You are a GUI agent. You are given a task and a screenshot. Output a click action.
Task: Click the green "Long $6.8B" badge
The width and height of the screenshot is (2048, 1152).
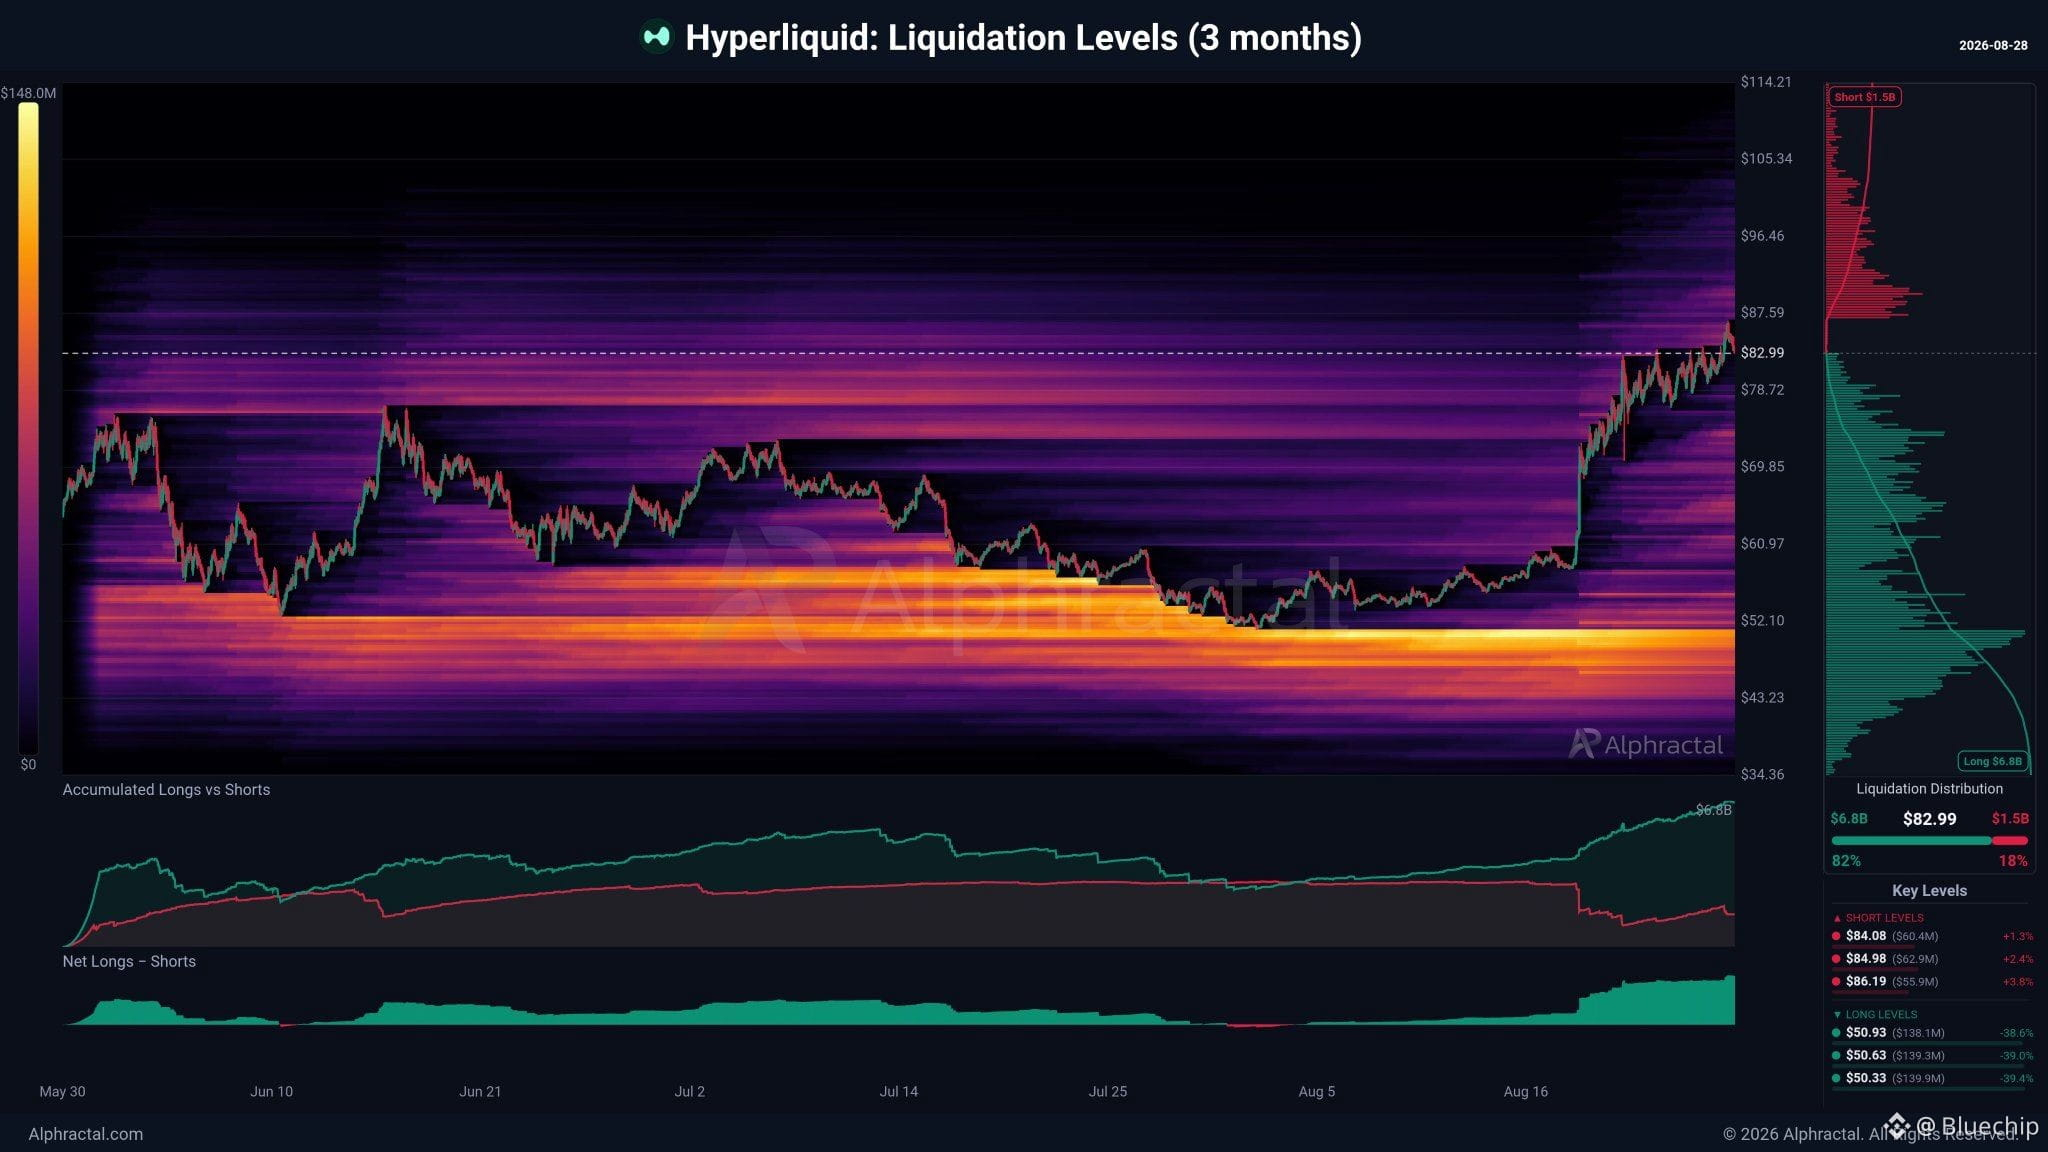click(1992, 761)
